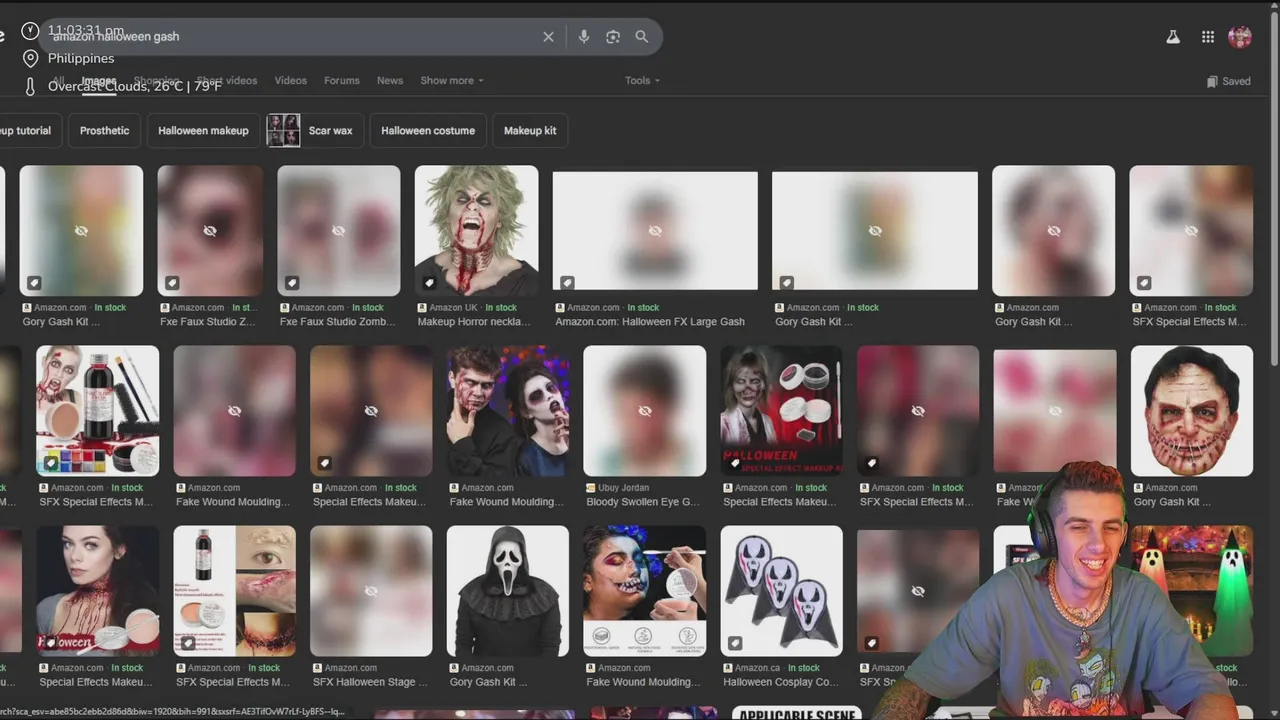Click the 'Ubuy Jordan' source label
Image resolution: width=1280 pixels, height=720 pixels.
624,488
